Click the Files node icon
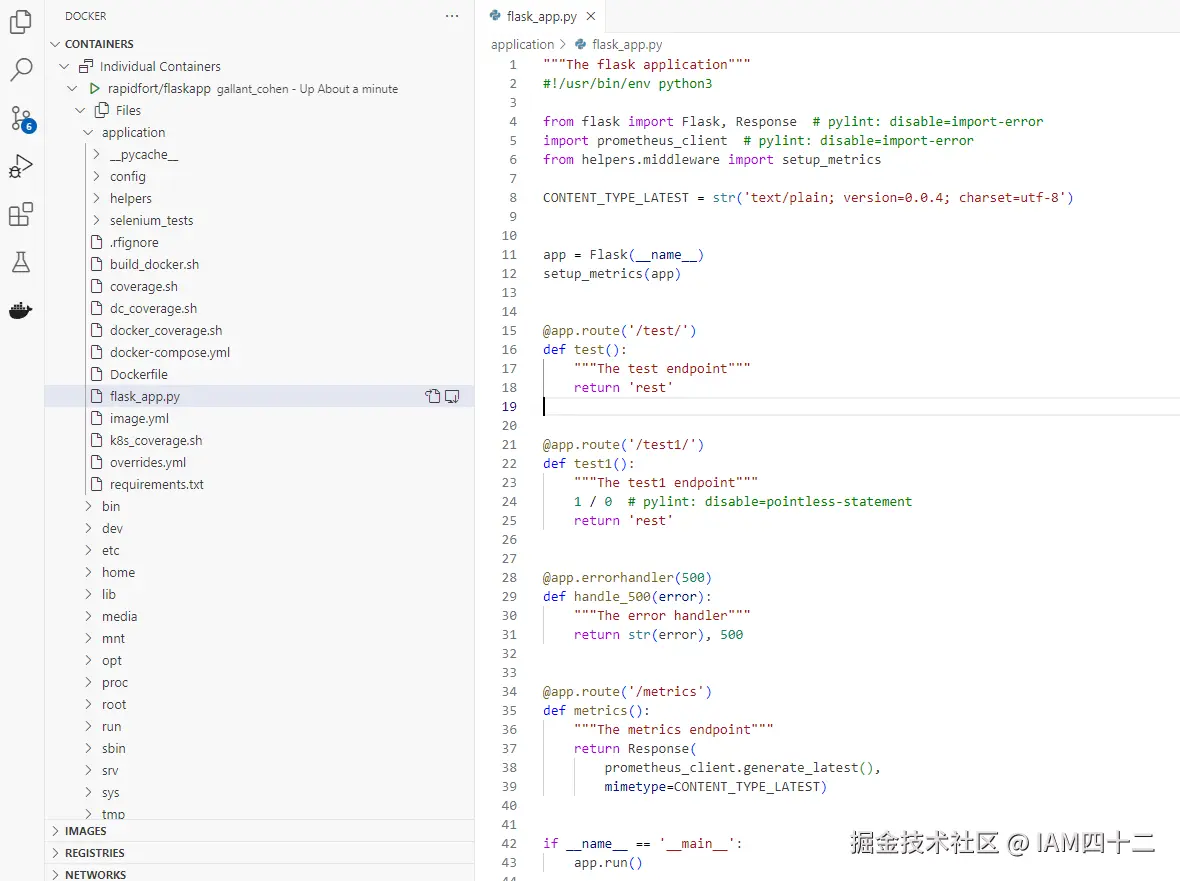Viewport: 1180px width, 881px height. (102, 111)
